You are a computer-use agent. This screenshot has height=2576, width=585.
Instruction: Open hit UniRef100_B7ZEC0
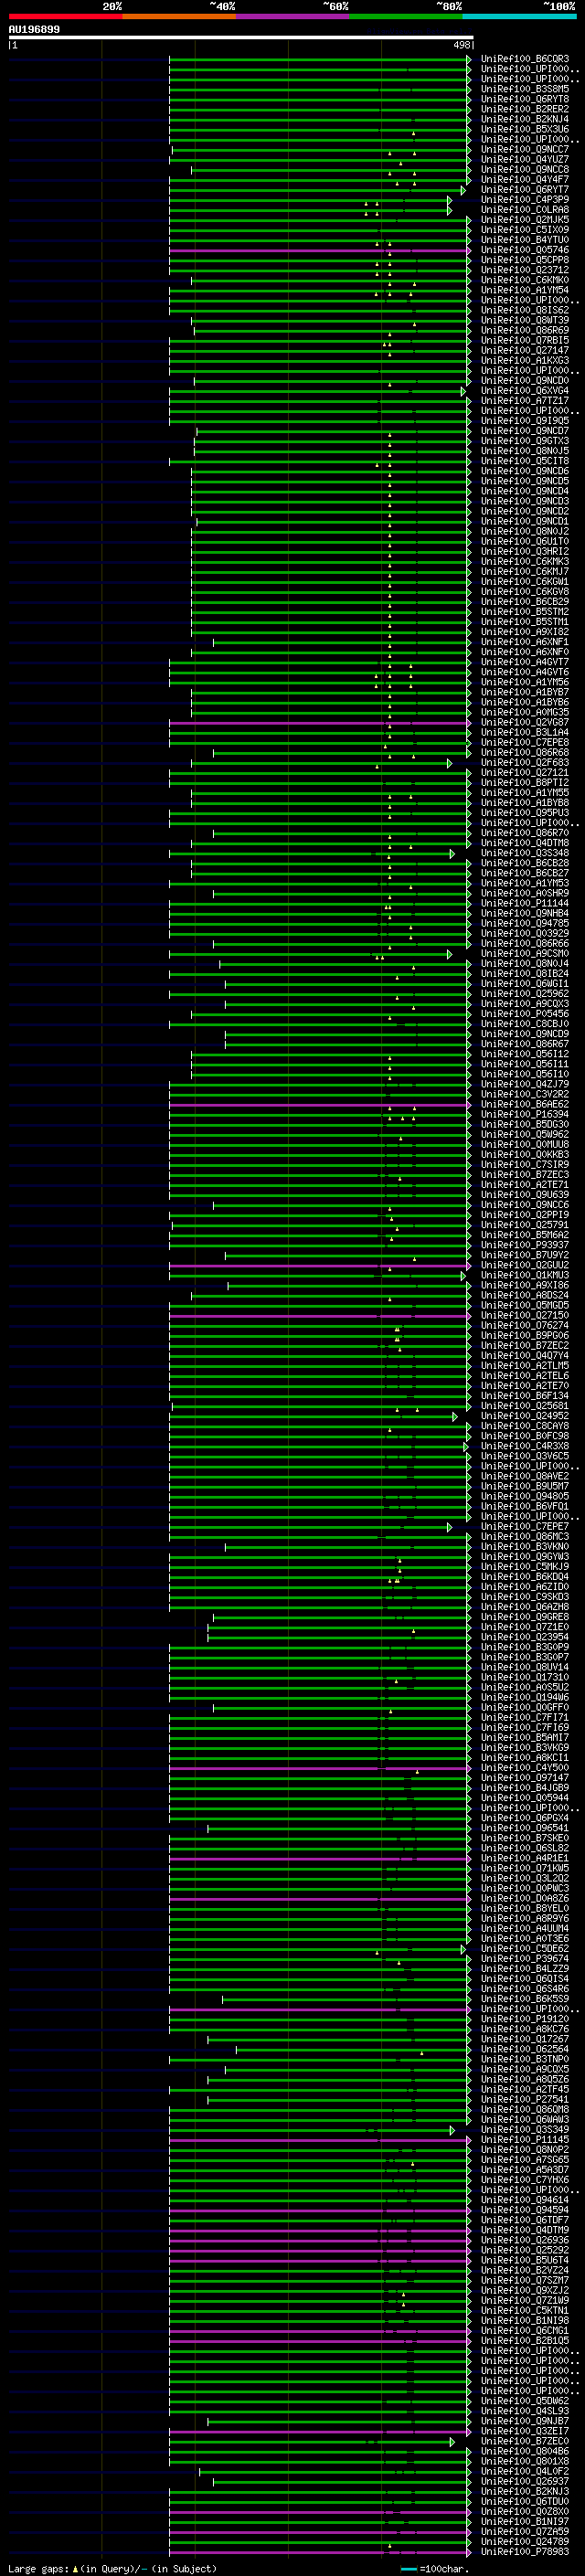[524, 2442]
